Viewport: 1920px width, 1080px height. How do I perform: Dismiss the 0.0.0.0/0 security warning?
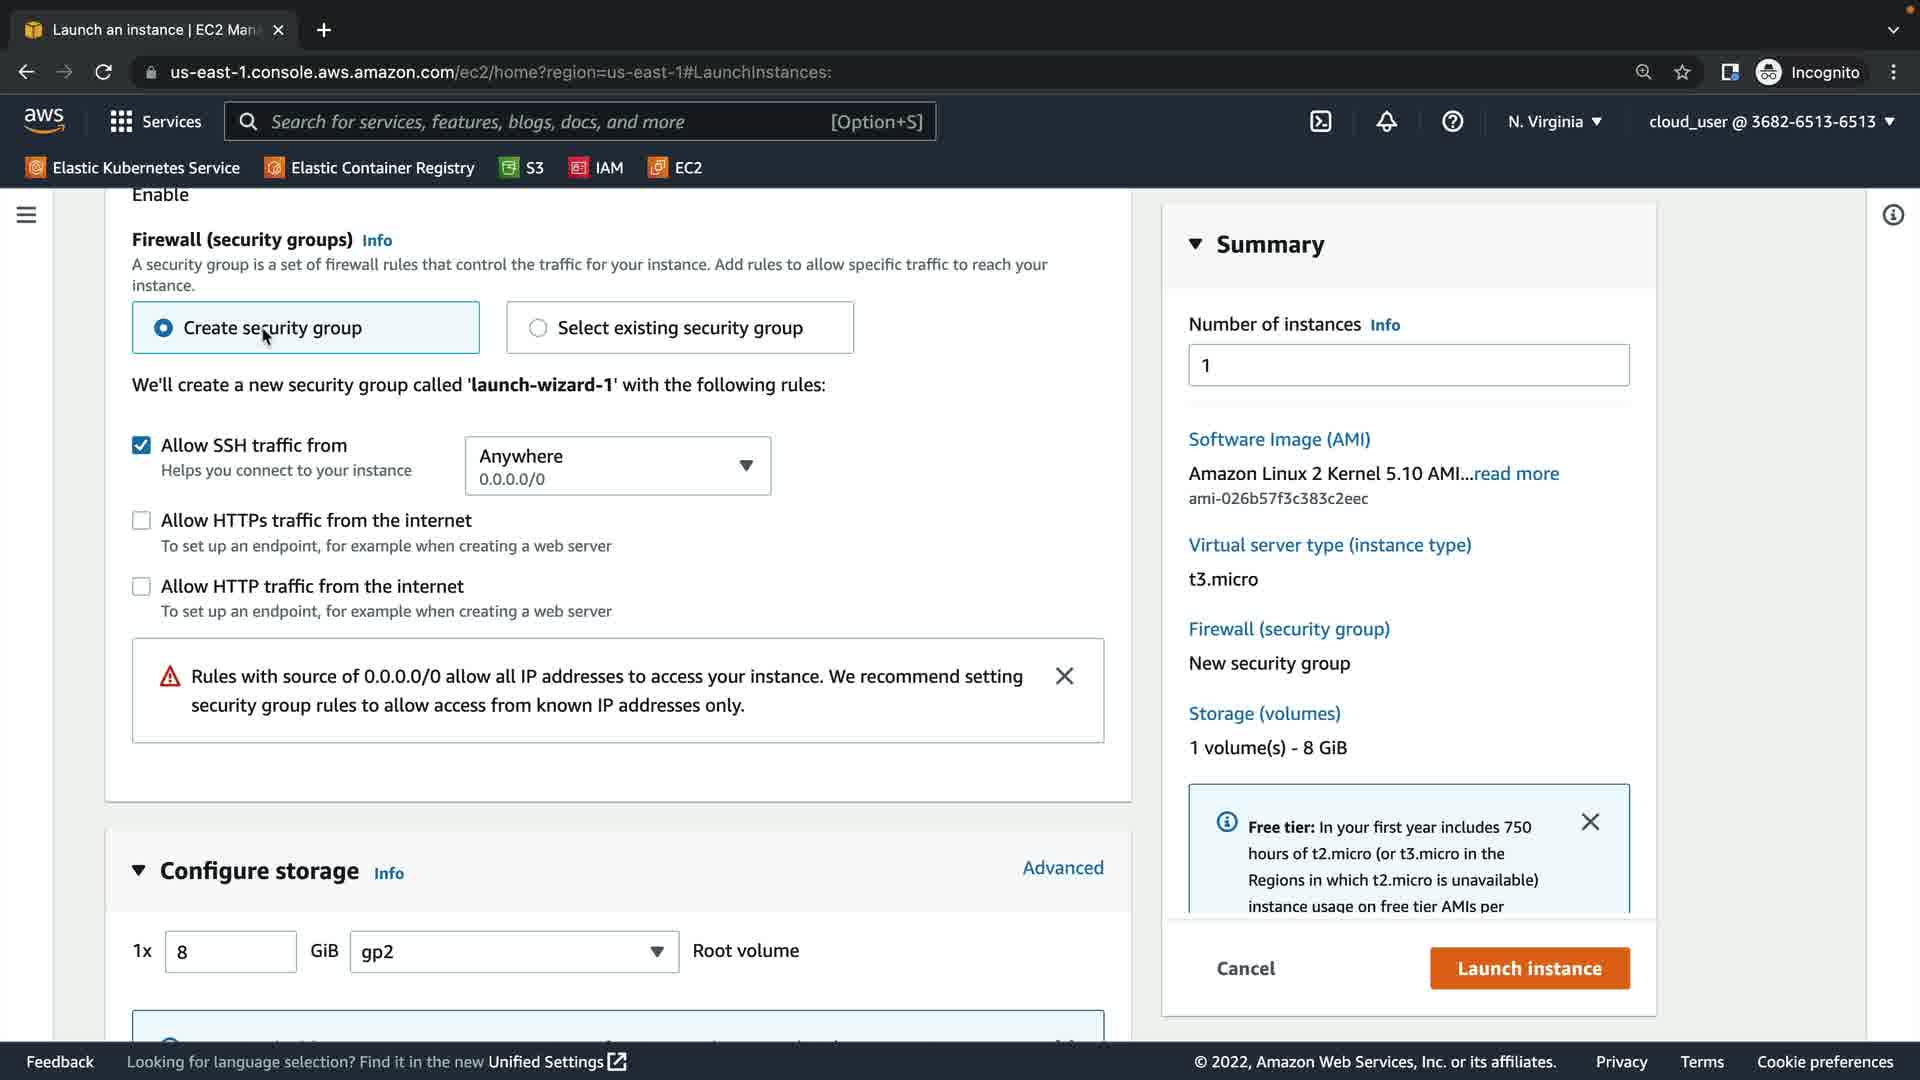pyautogui.click(x=1064, y=677)
